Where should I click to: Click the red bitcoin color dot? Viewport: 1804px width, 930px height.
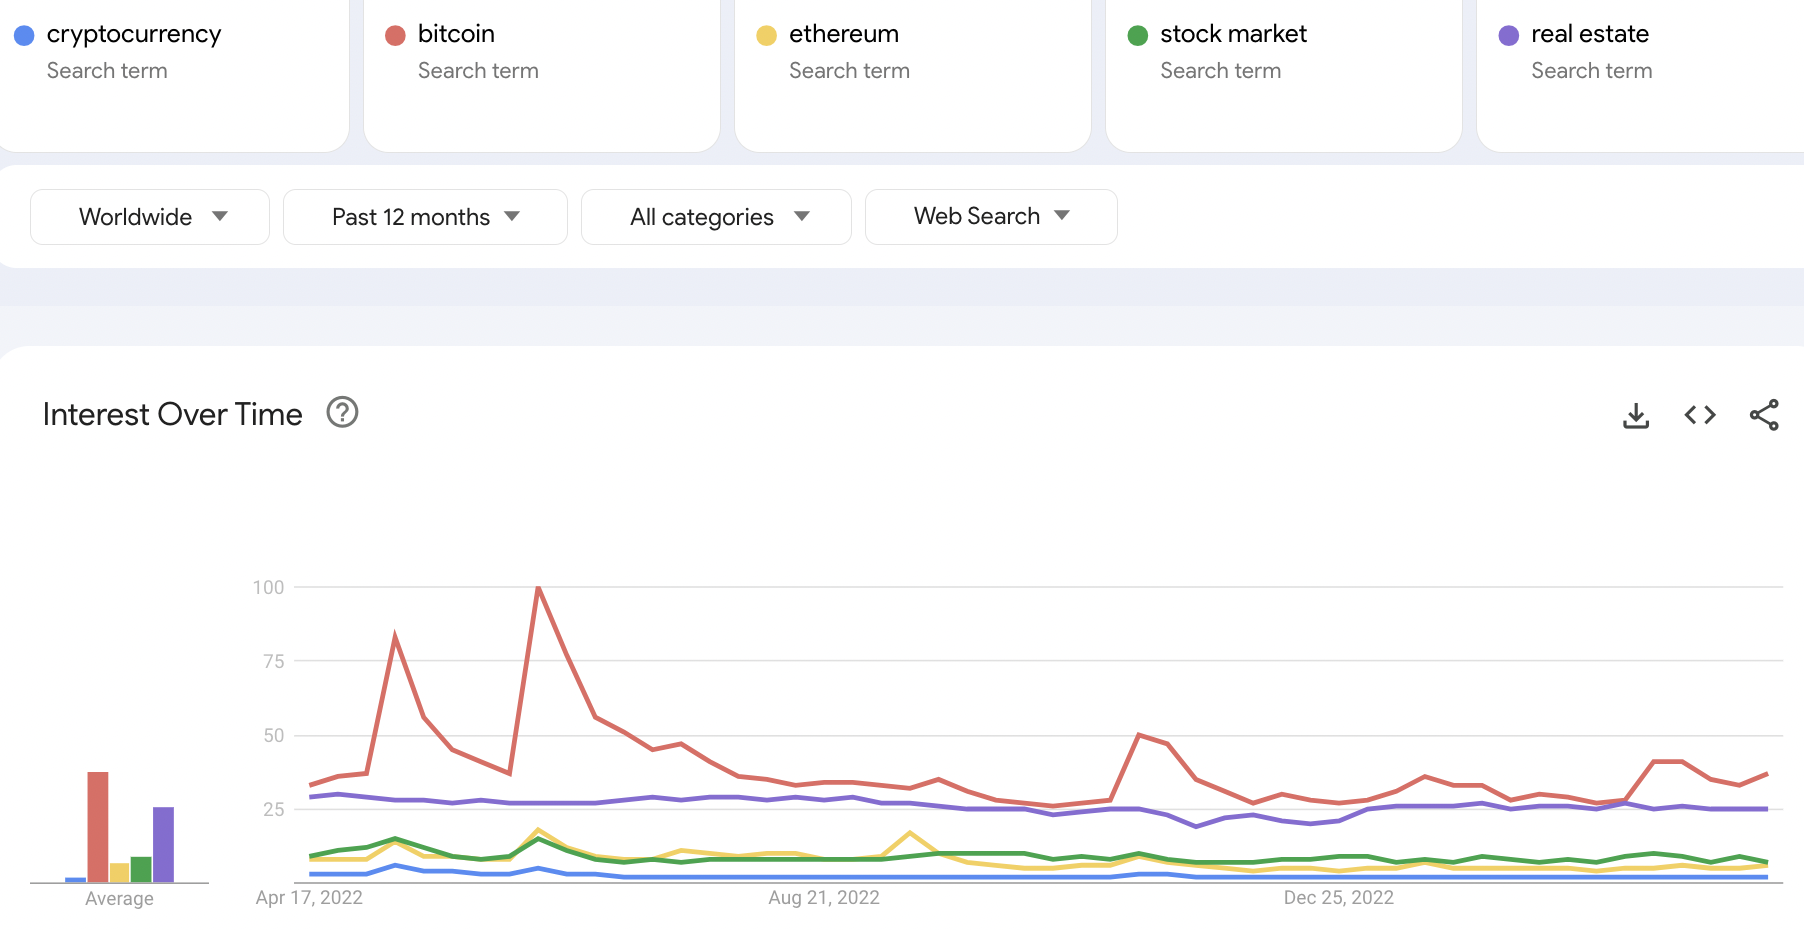[x=395, y=36]
